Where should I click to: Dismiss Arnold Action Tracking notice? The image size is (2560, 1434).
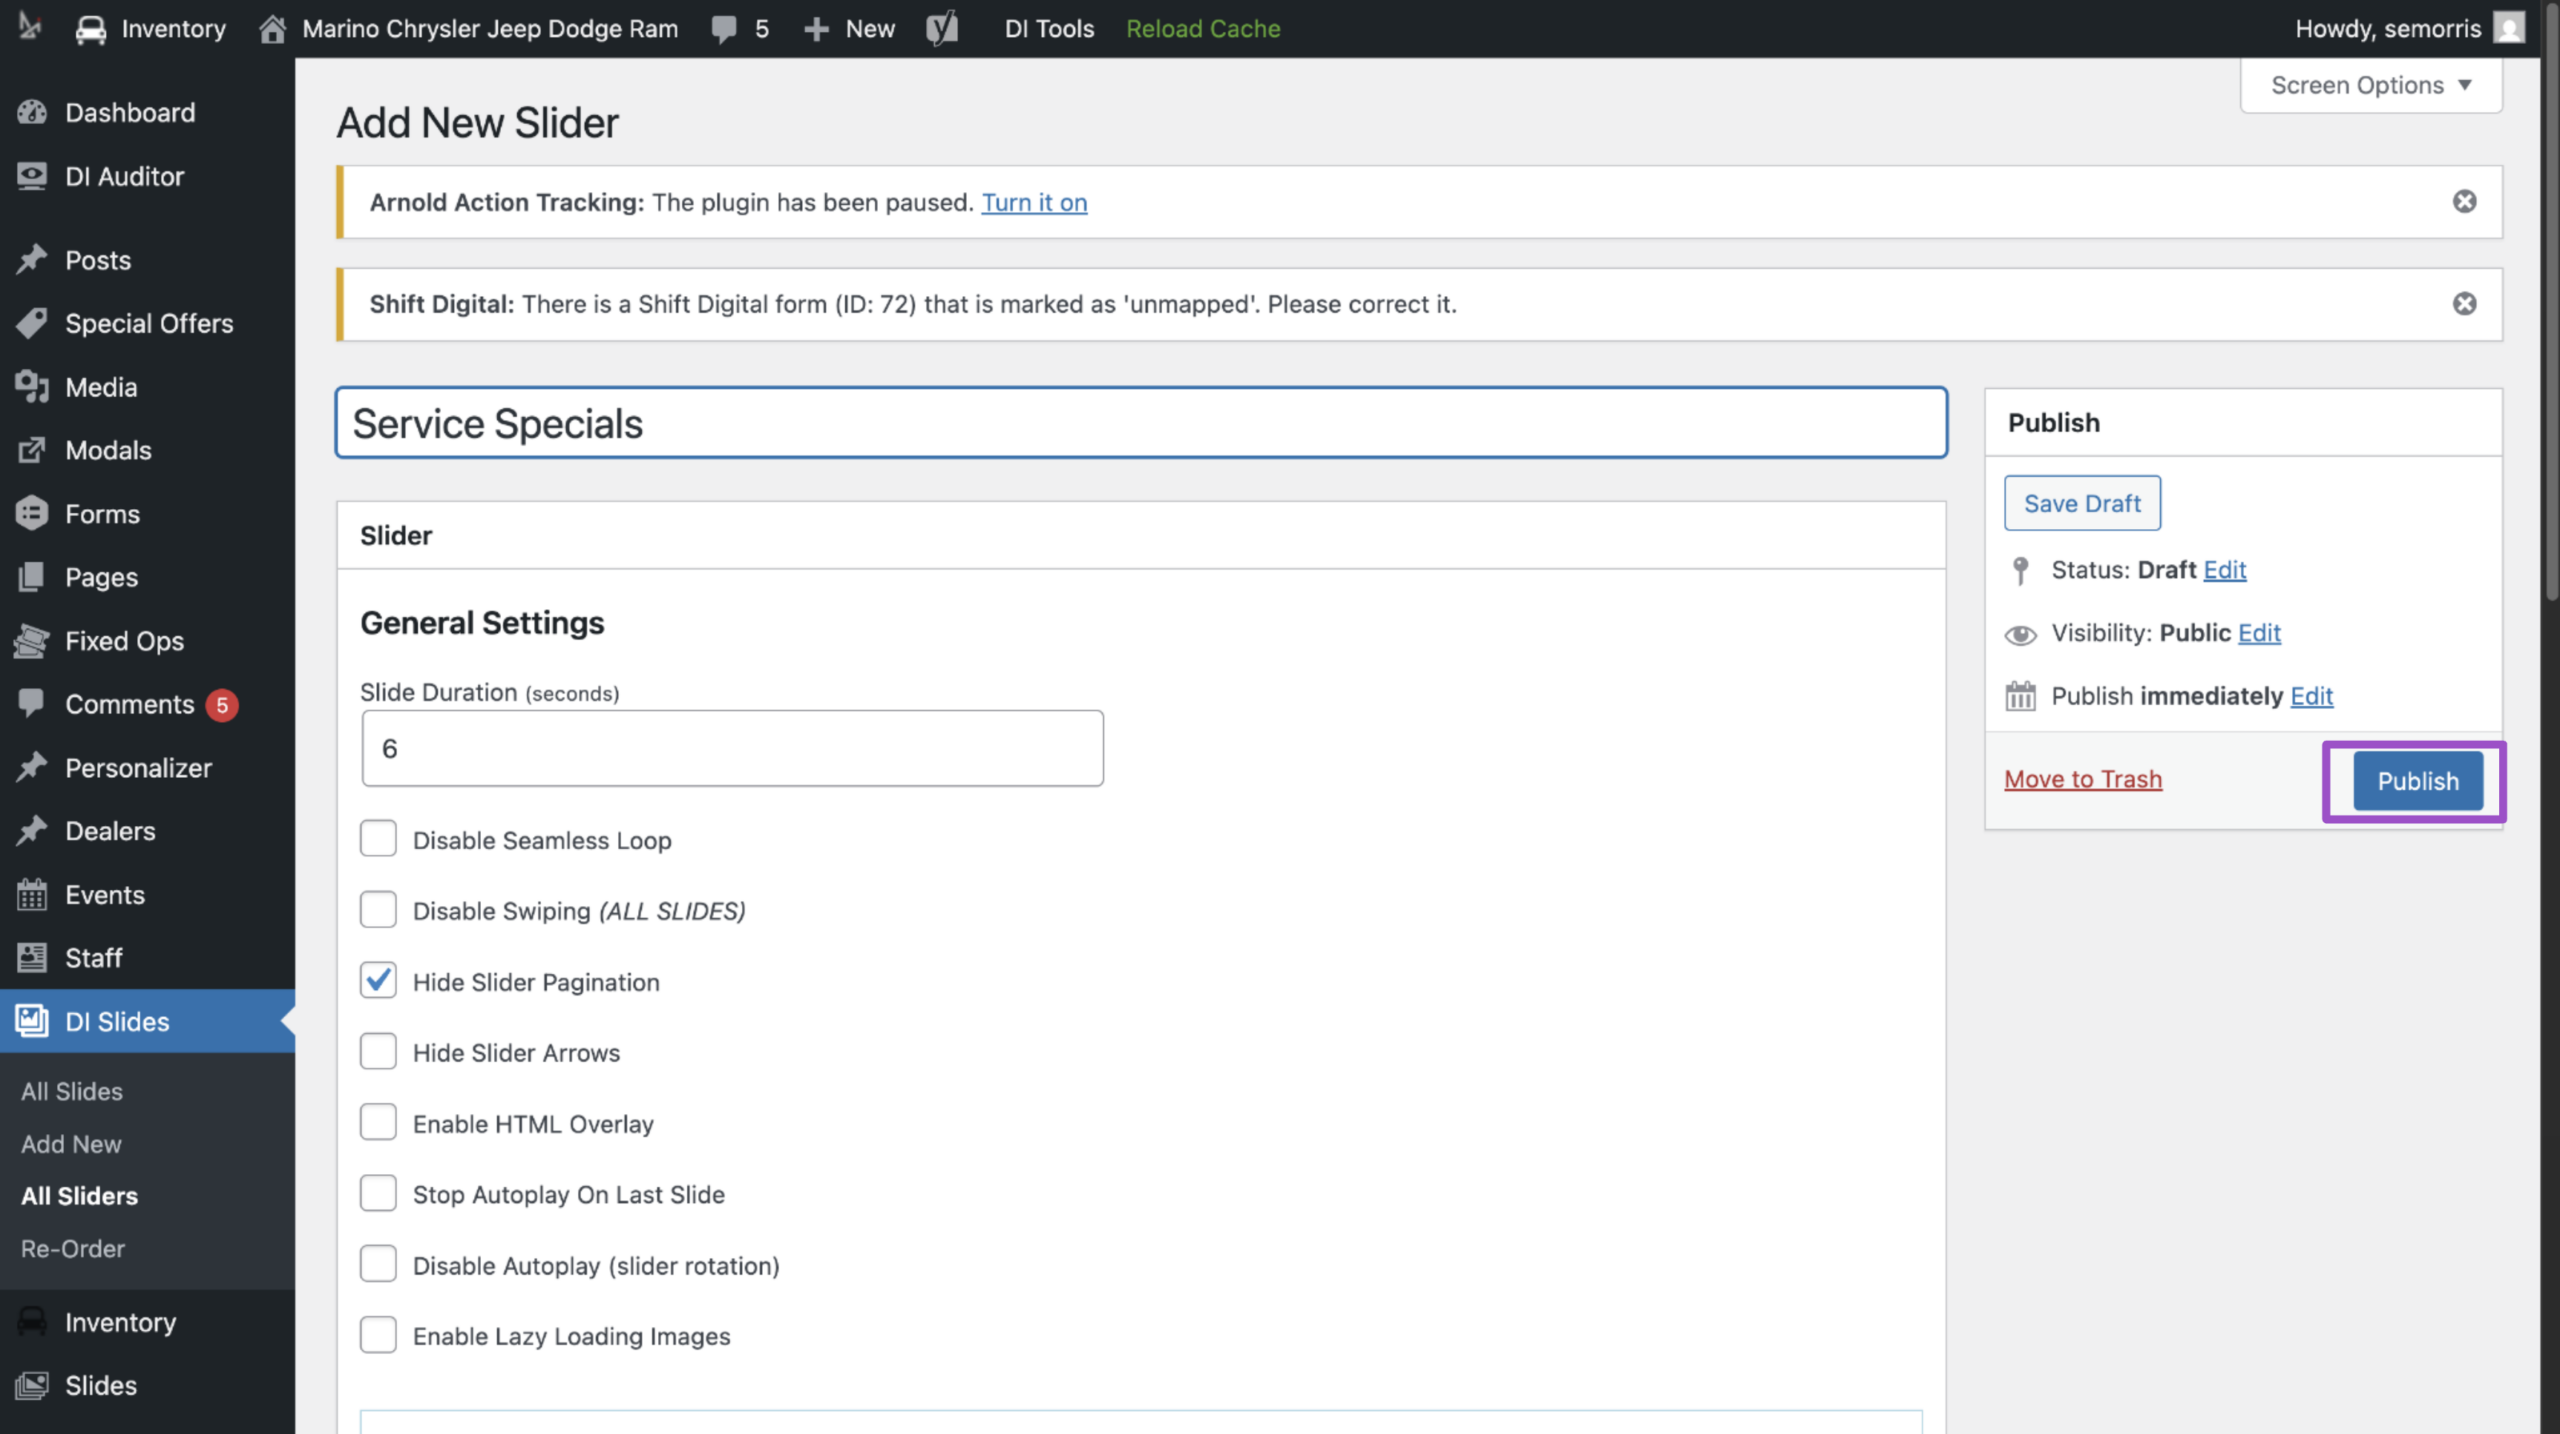[2464, 202]
